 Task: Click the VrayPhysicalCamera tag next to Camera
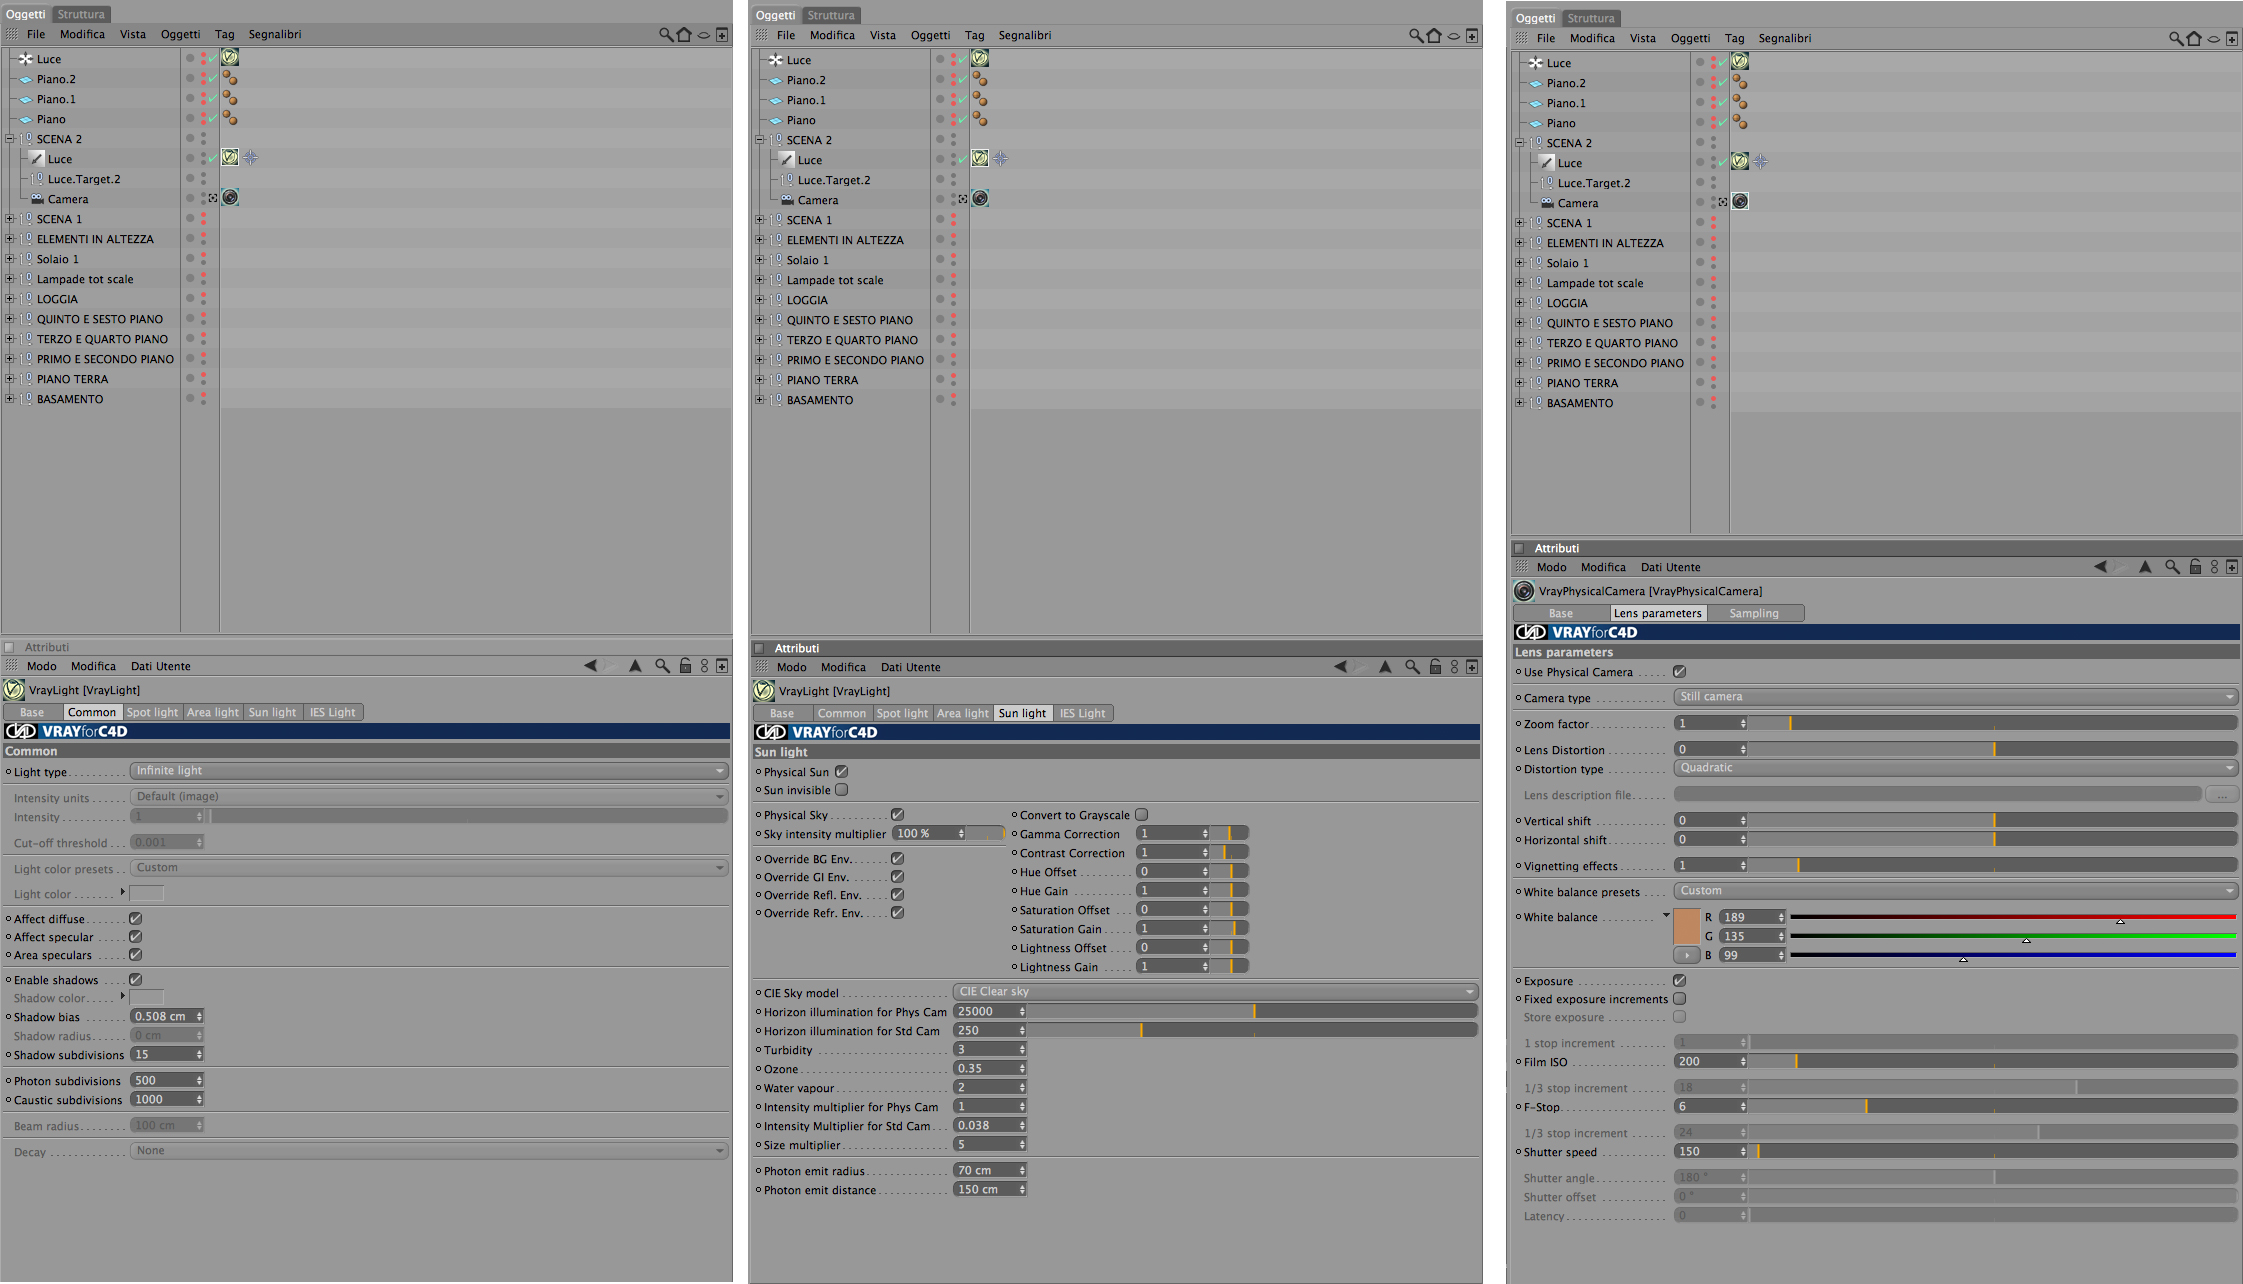(1740, 202)
